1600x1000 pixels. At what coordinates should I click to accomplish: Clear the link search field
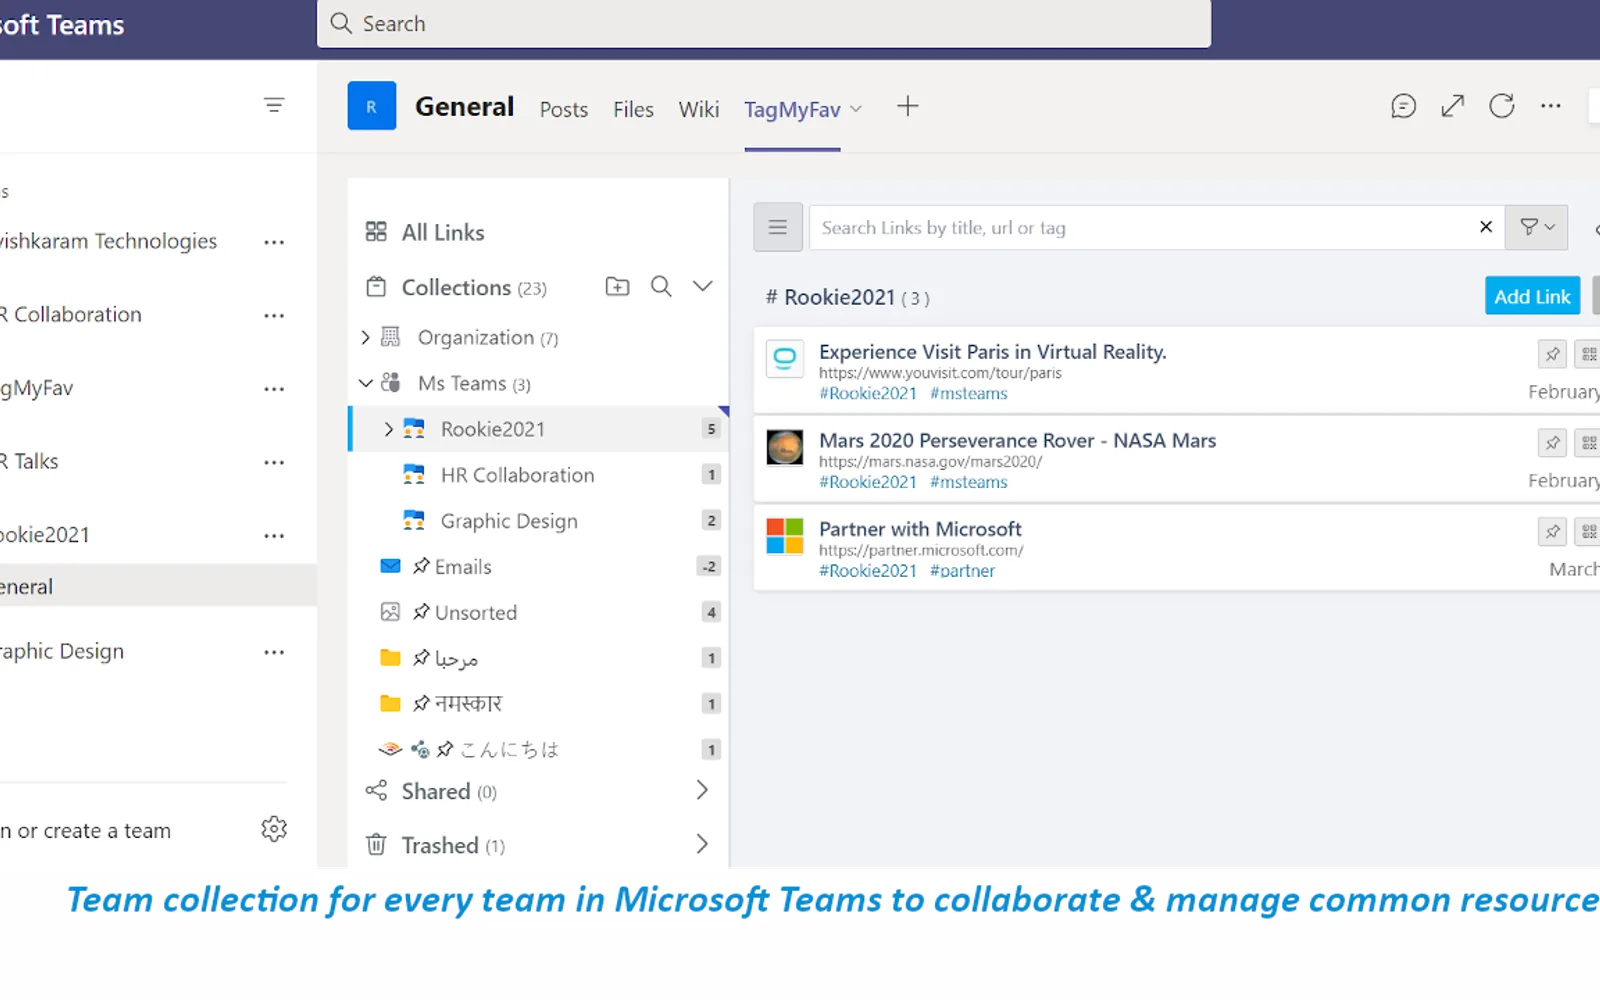(x=1486, y=227)
